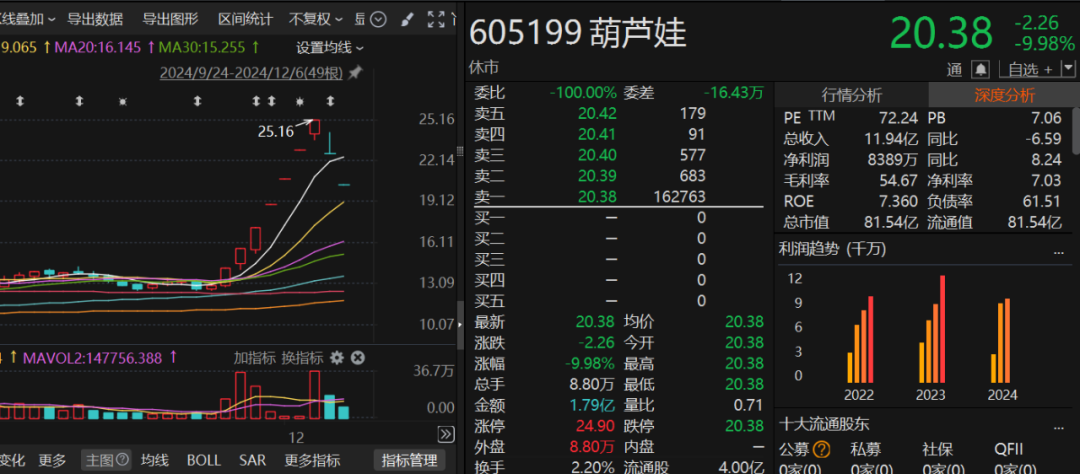Click the 卖五 price 20.42
Viewport: 1080px width, 474px height.
coord(597,113)
